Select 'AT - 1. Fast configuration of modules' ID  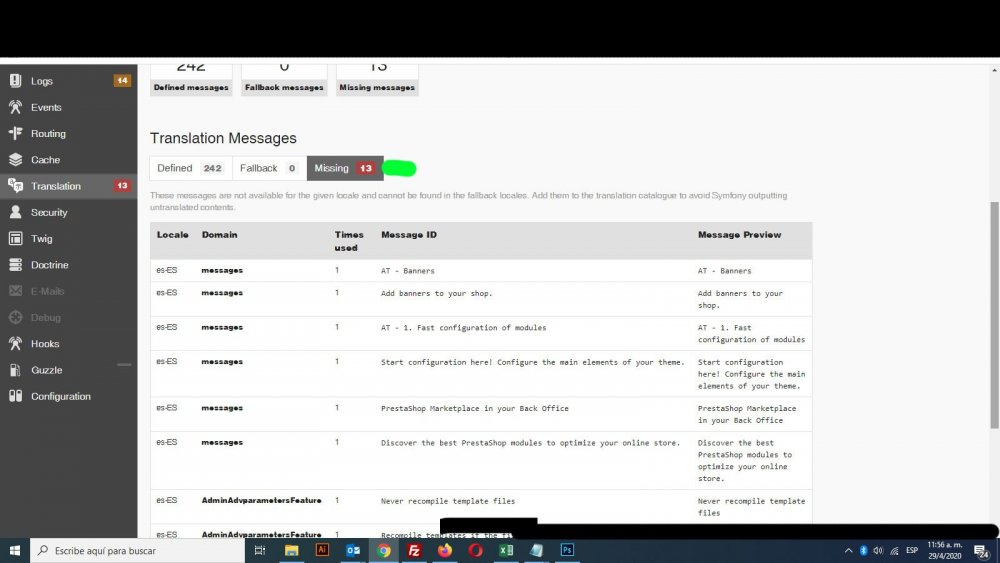click(x=464, y=328)
